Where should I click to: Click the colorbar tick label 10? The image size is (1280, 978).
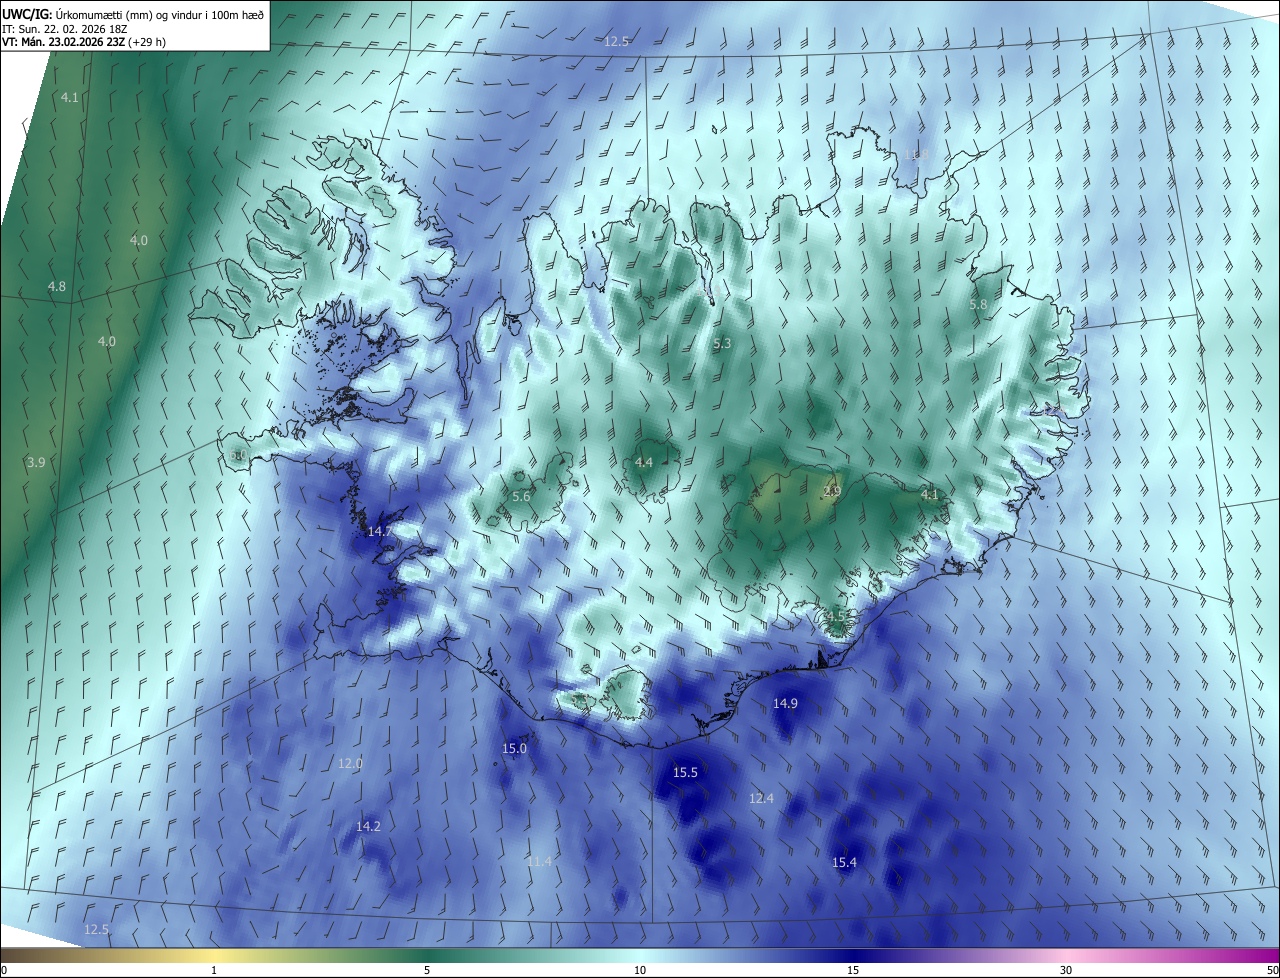coord(640,970)
